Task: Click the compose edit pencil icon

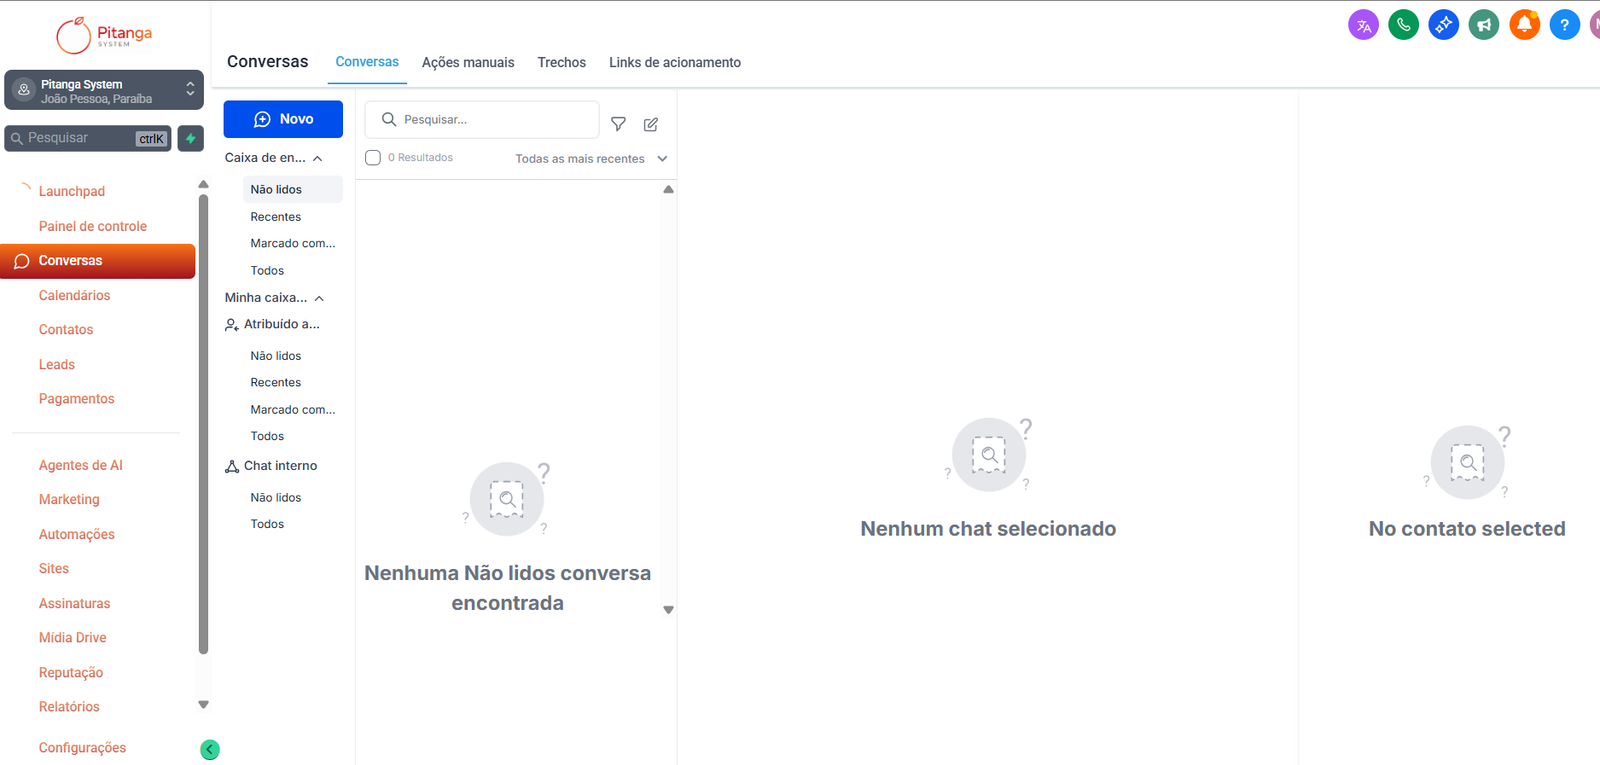Action: 651,124
